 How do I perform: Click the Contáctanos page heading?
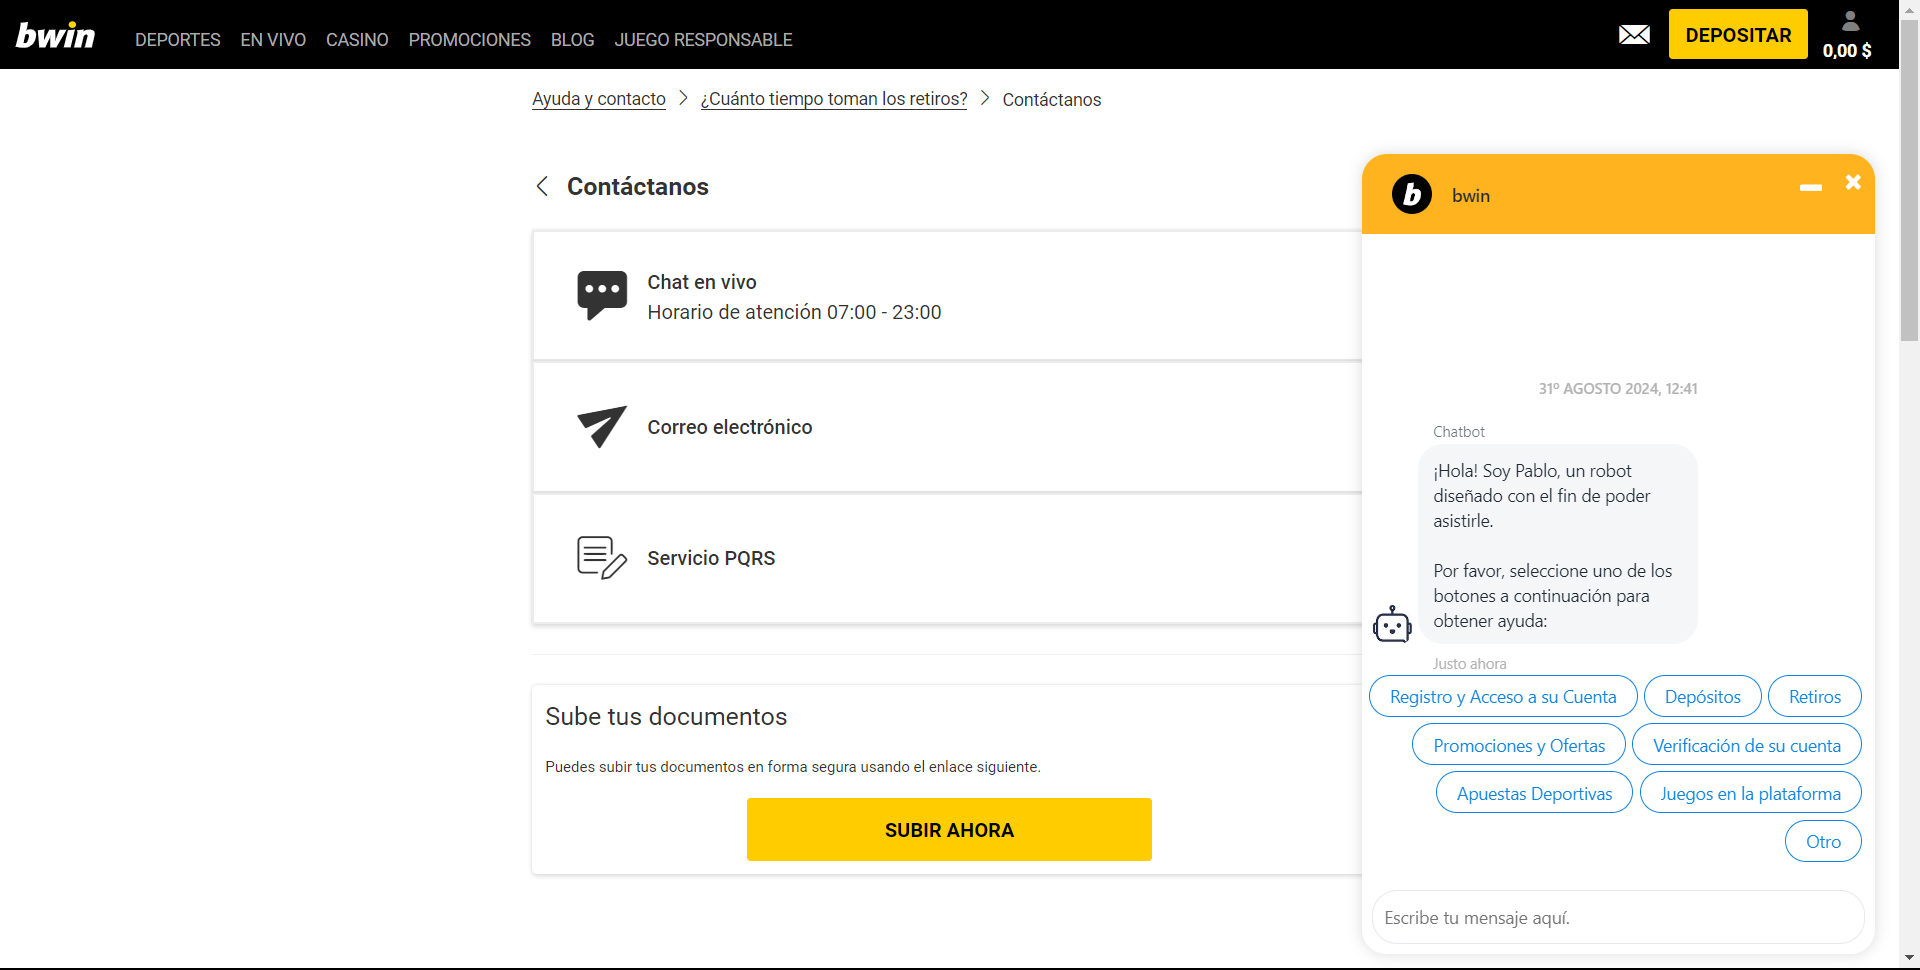pyautogui.click(x=638, y=186)
